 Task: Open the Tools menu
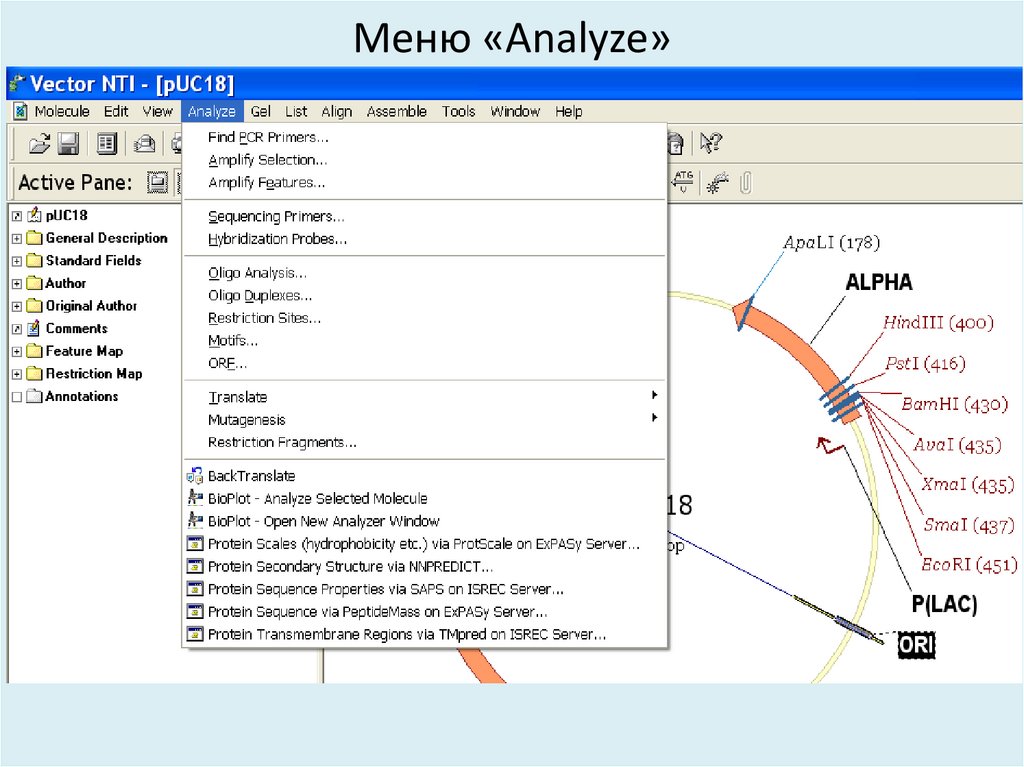458,111
